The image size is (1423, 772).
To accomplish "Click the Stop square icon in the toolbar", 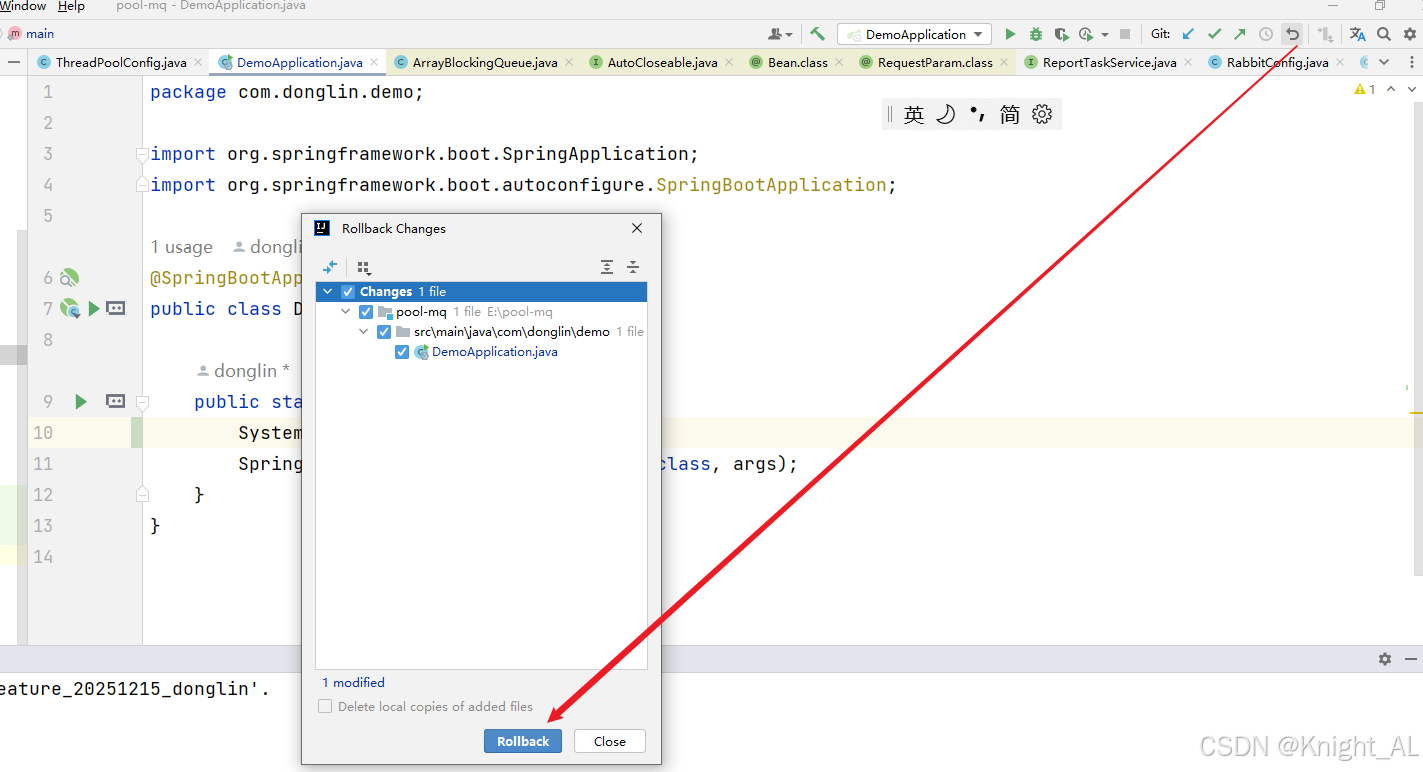I will coord(1125,34).
